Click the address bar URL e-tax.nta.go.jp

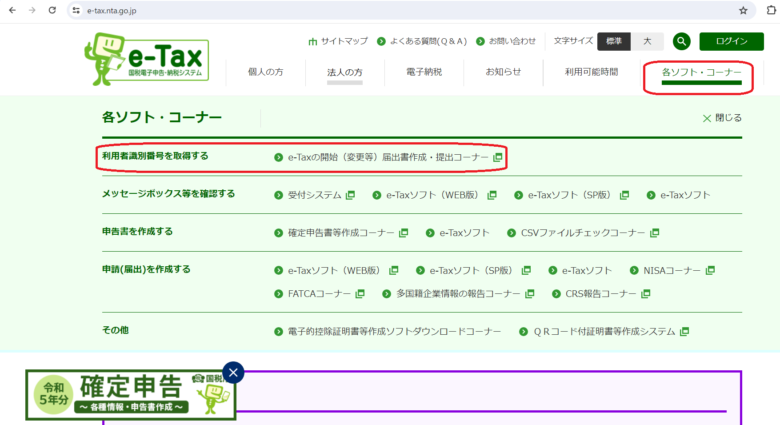(111, 10)
